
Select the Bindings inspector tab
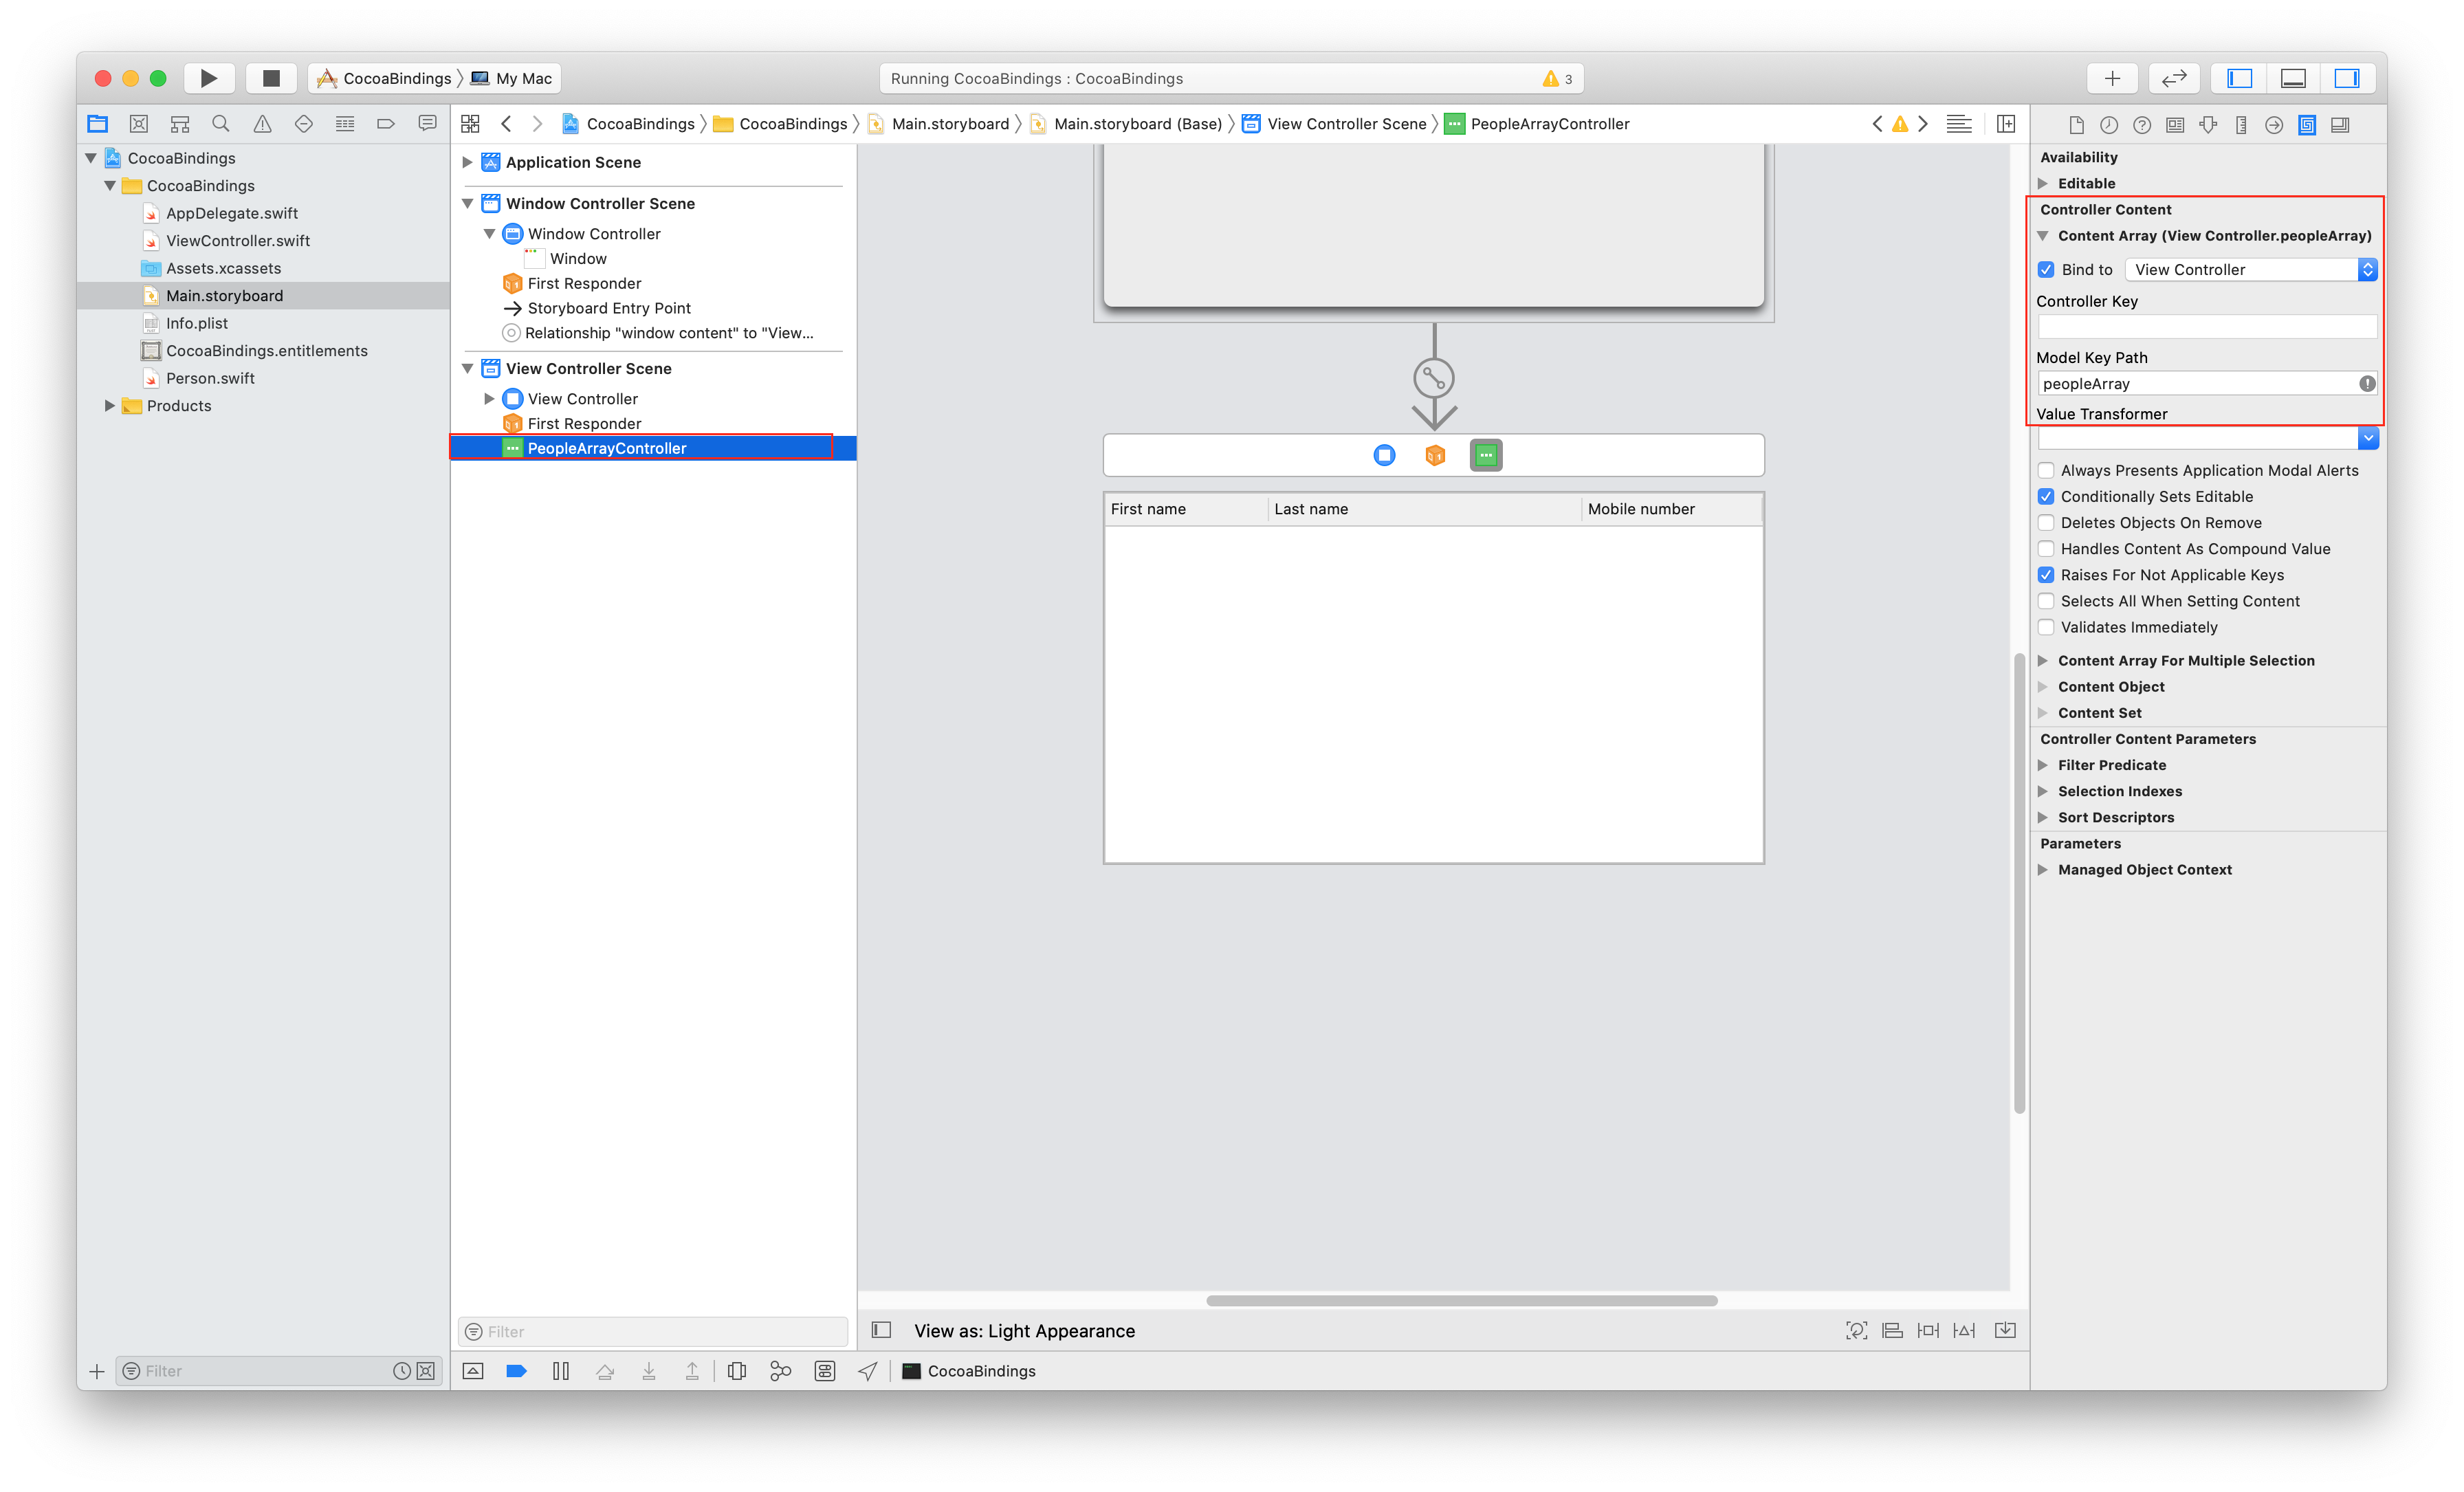[x=2307, y=125]
